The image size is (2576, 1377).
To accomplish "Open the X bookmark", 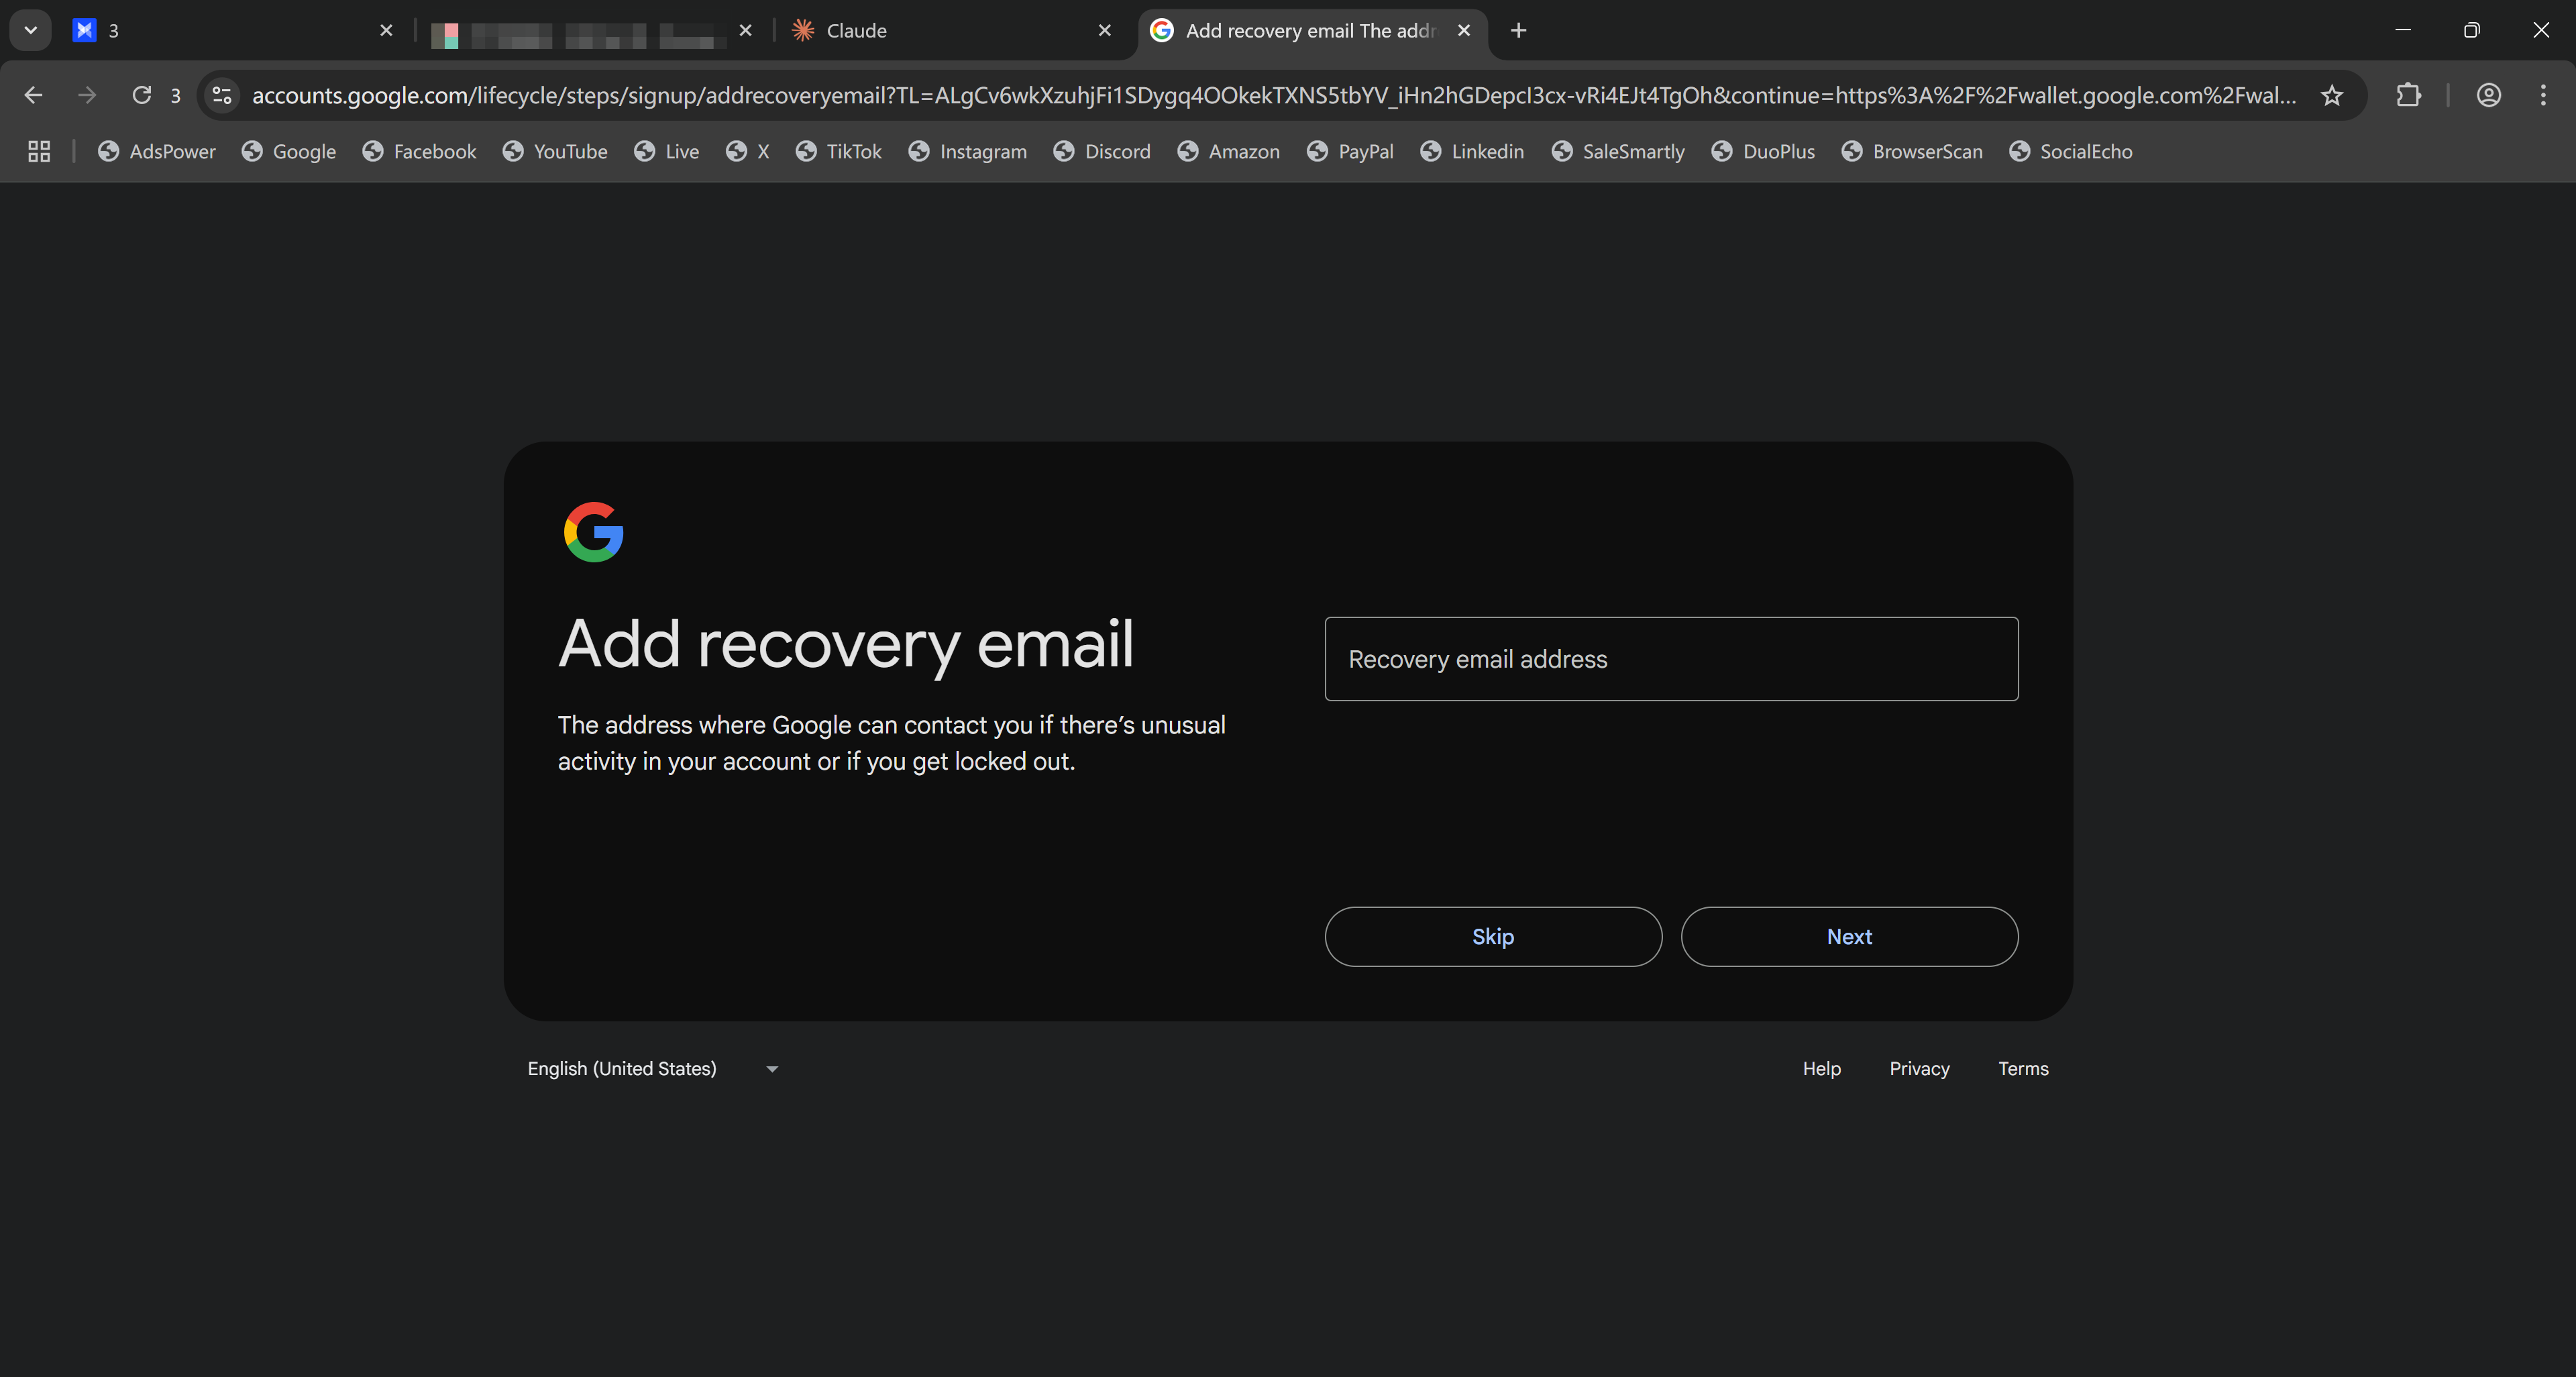I will 748,151.
